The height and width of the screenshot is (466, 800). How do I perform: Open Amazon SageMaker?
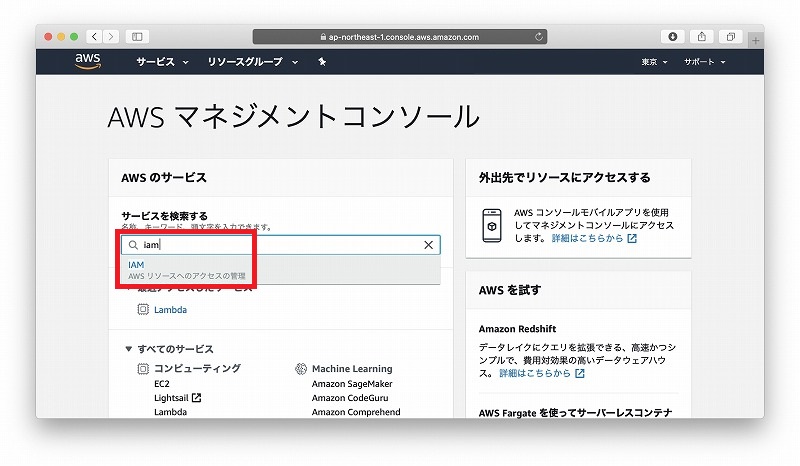(x=352, y=384)
